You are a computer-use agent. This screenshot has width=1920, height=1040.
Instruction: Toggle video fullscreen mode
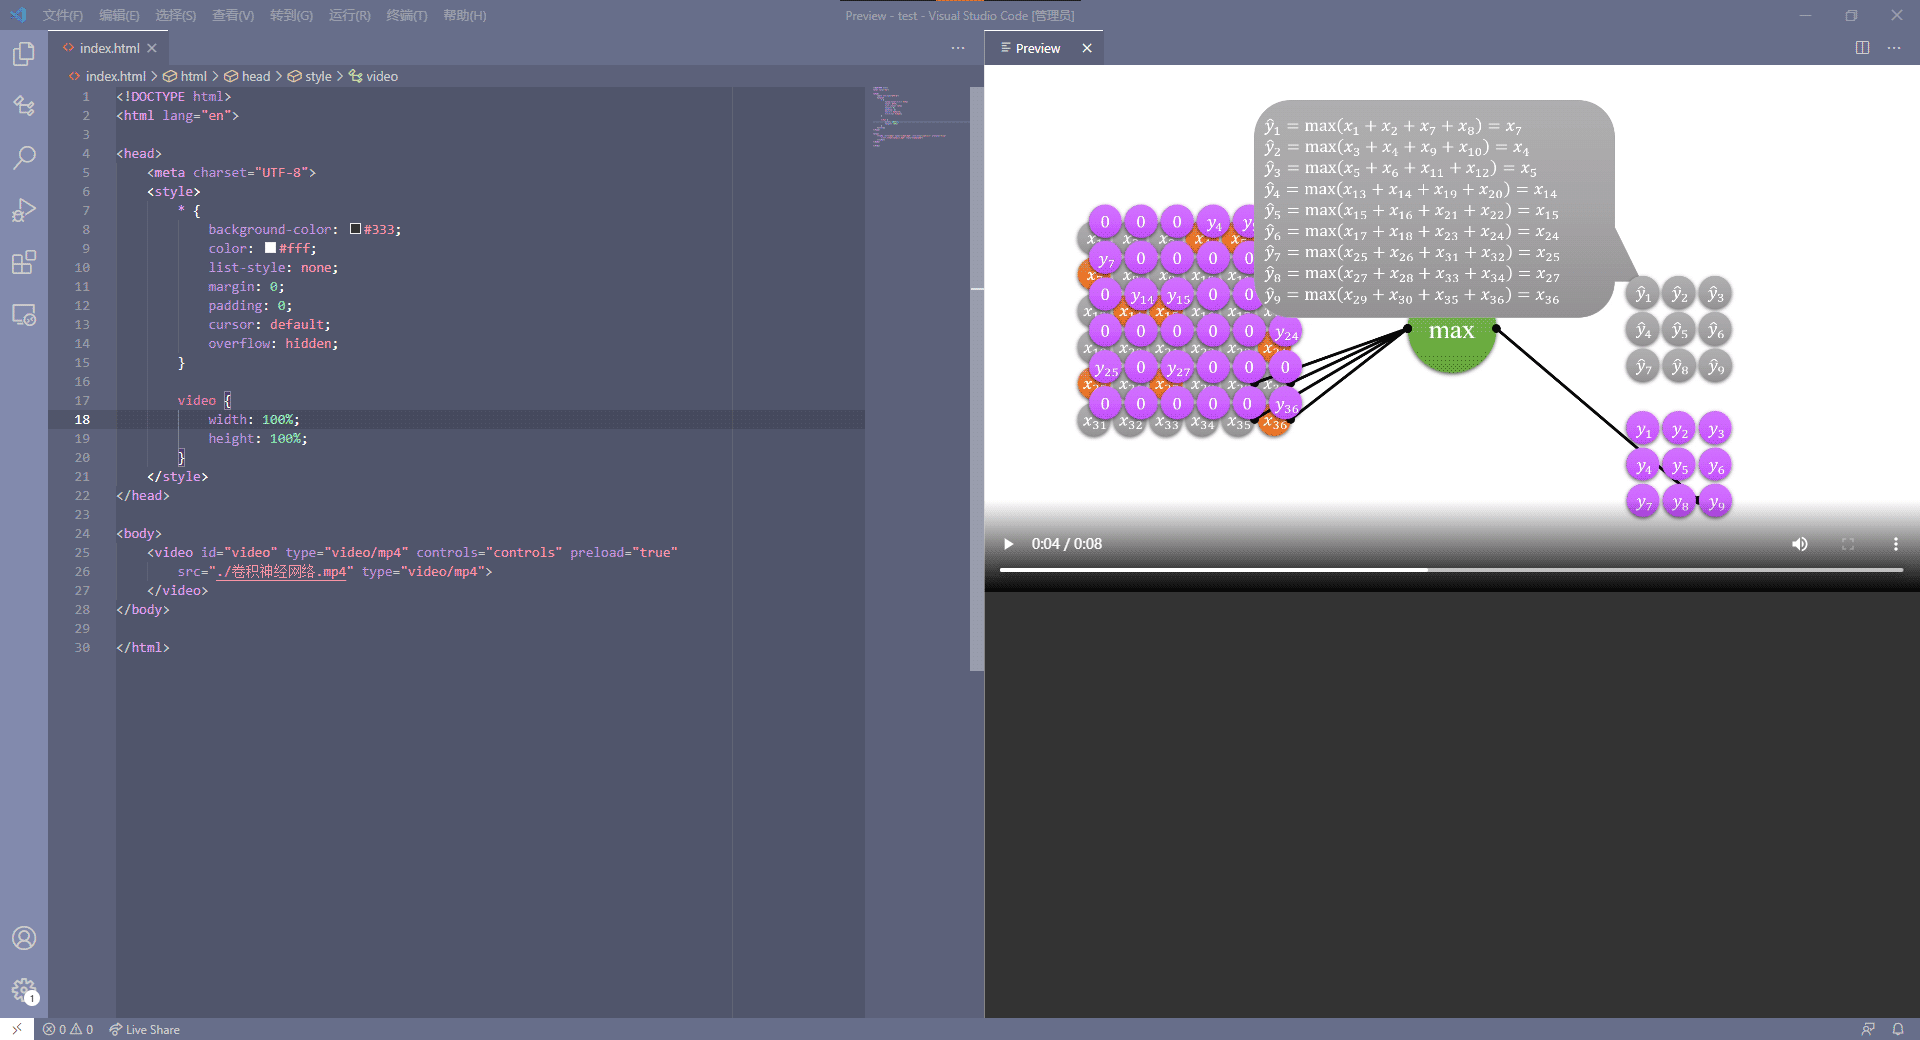pos(1848,544)
